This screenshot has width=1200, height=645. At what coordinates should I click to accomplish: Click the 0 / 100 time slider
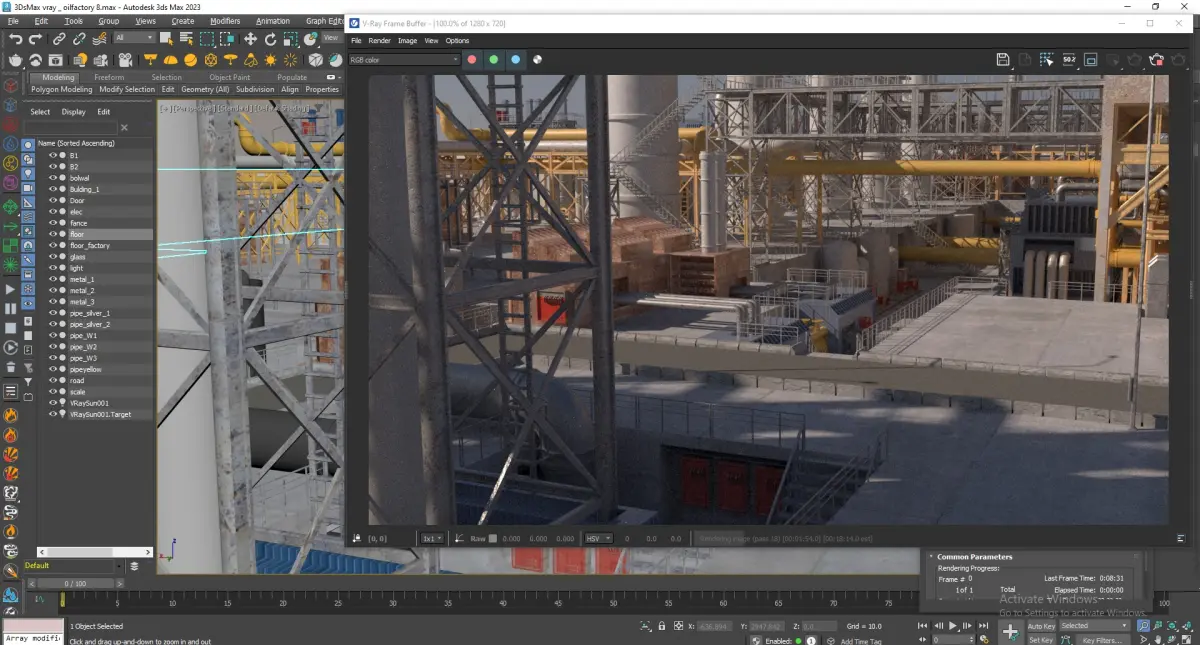click(x=75, y=583)
